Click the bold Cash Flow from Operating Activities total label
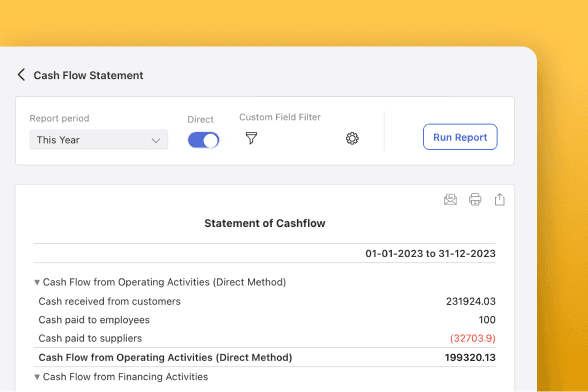 point(165,357)
